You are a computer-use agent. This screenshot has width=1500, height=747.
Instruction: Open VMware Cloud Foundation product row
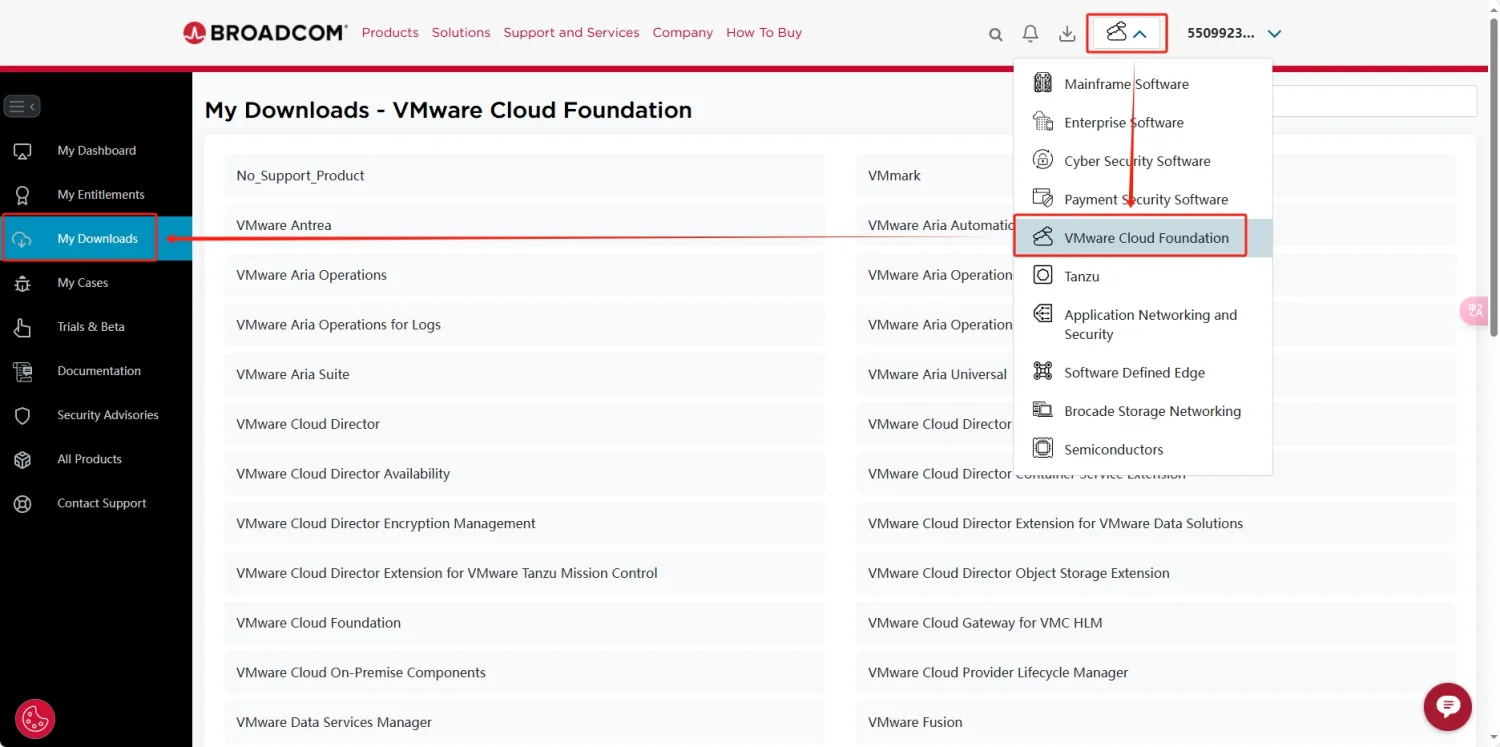click(525, 623)
